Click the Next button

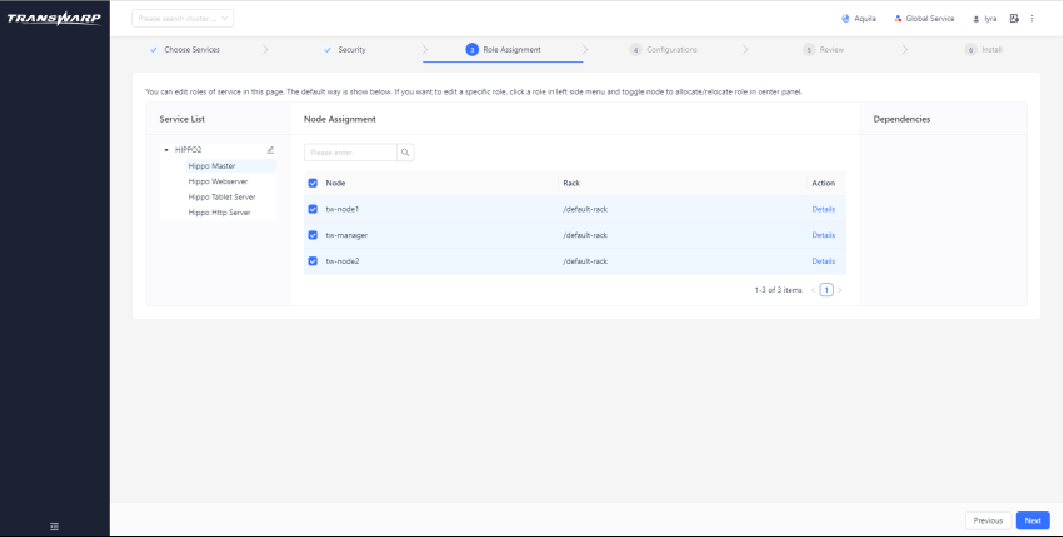(x=1032, y=521)
